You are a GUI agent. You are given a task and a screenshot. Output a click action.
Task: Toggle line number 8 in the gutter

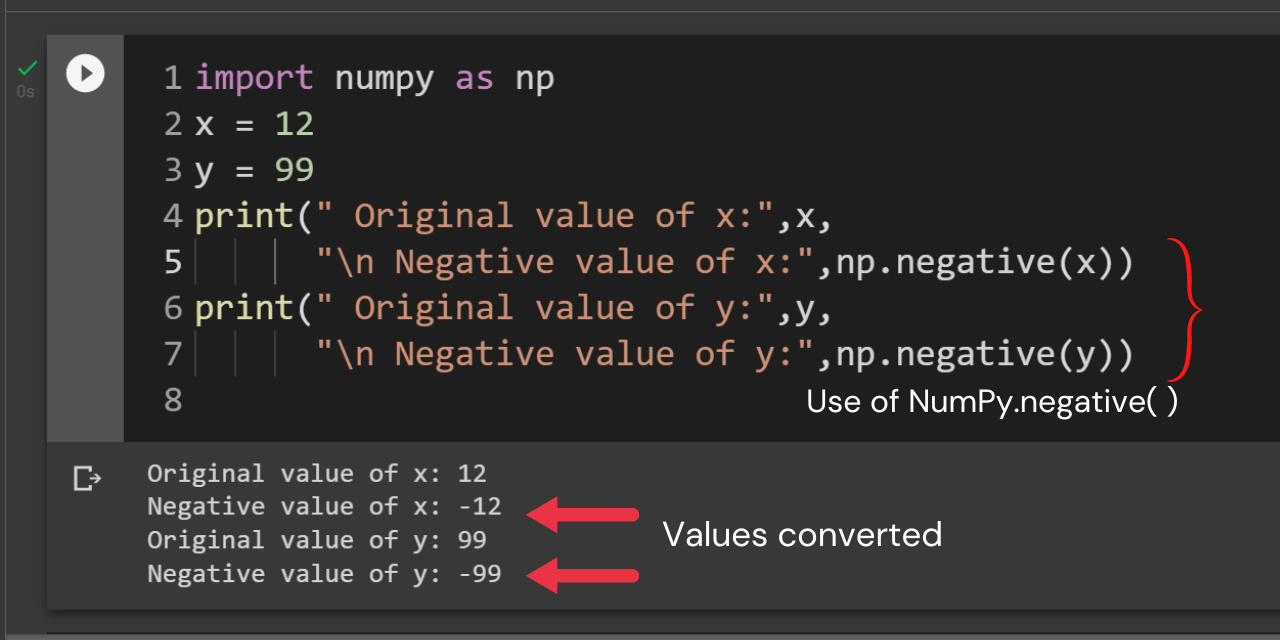[x=171, y=399]
